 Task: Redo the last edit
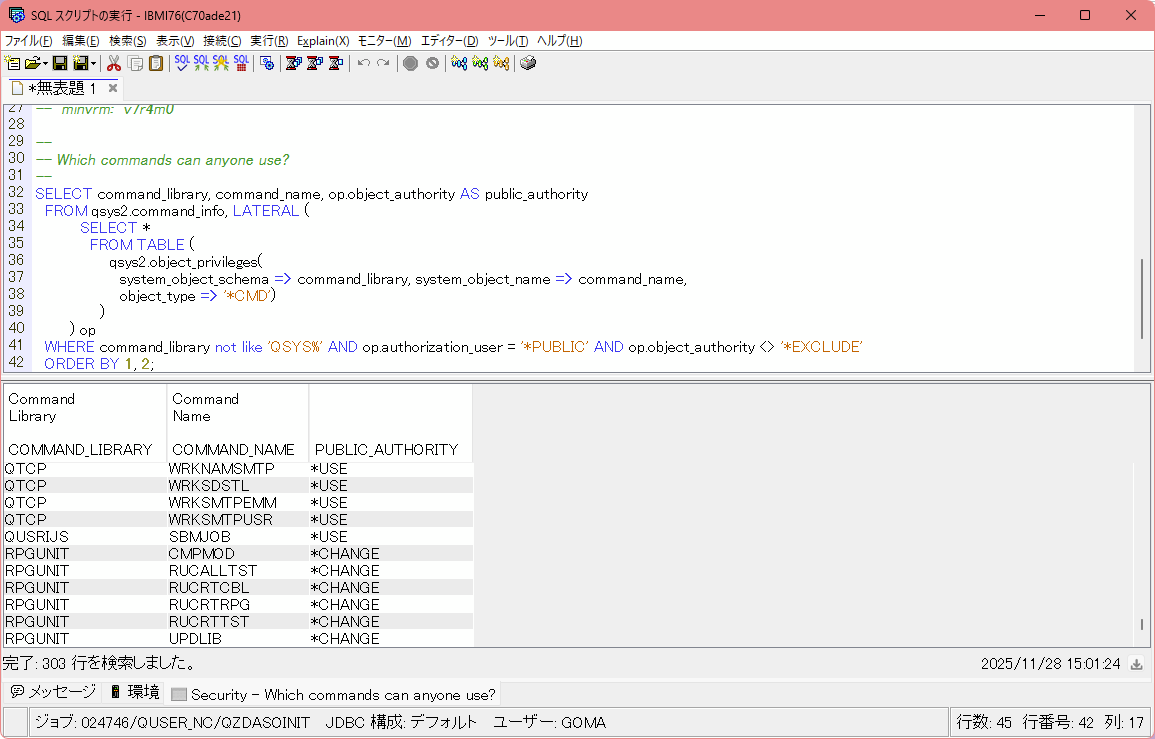383,63
